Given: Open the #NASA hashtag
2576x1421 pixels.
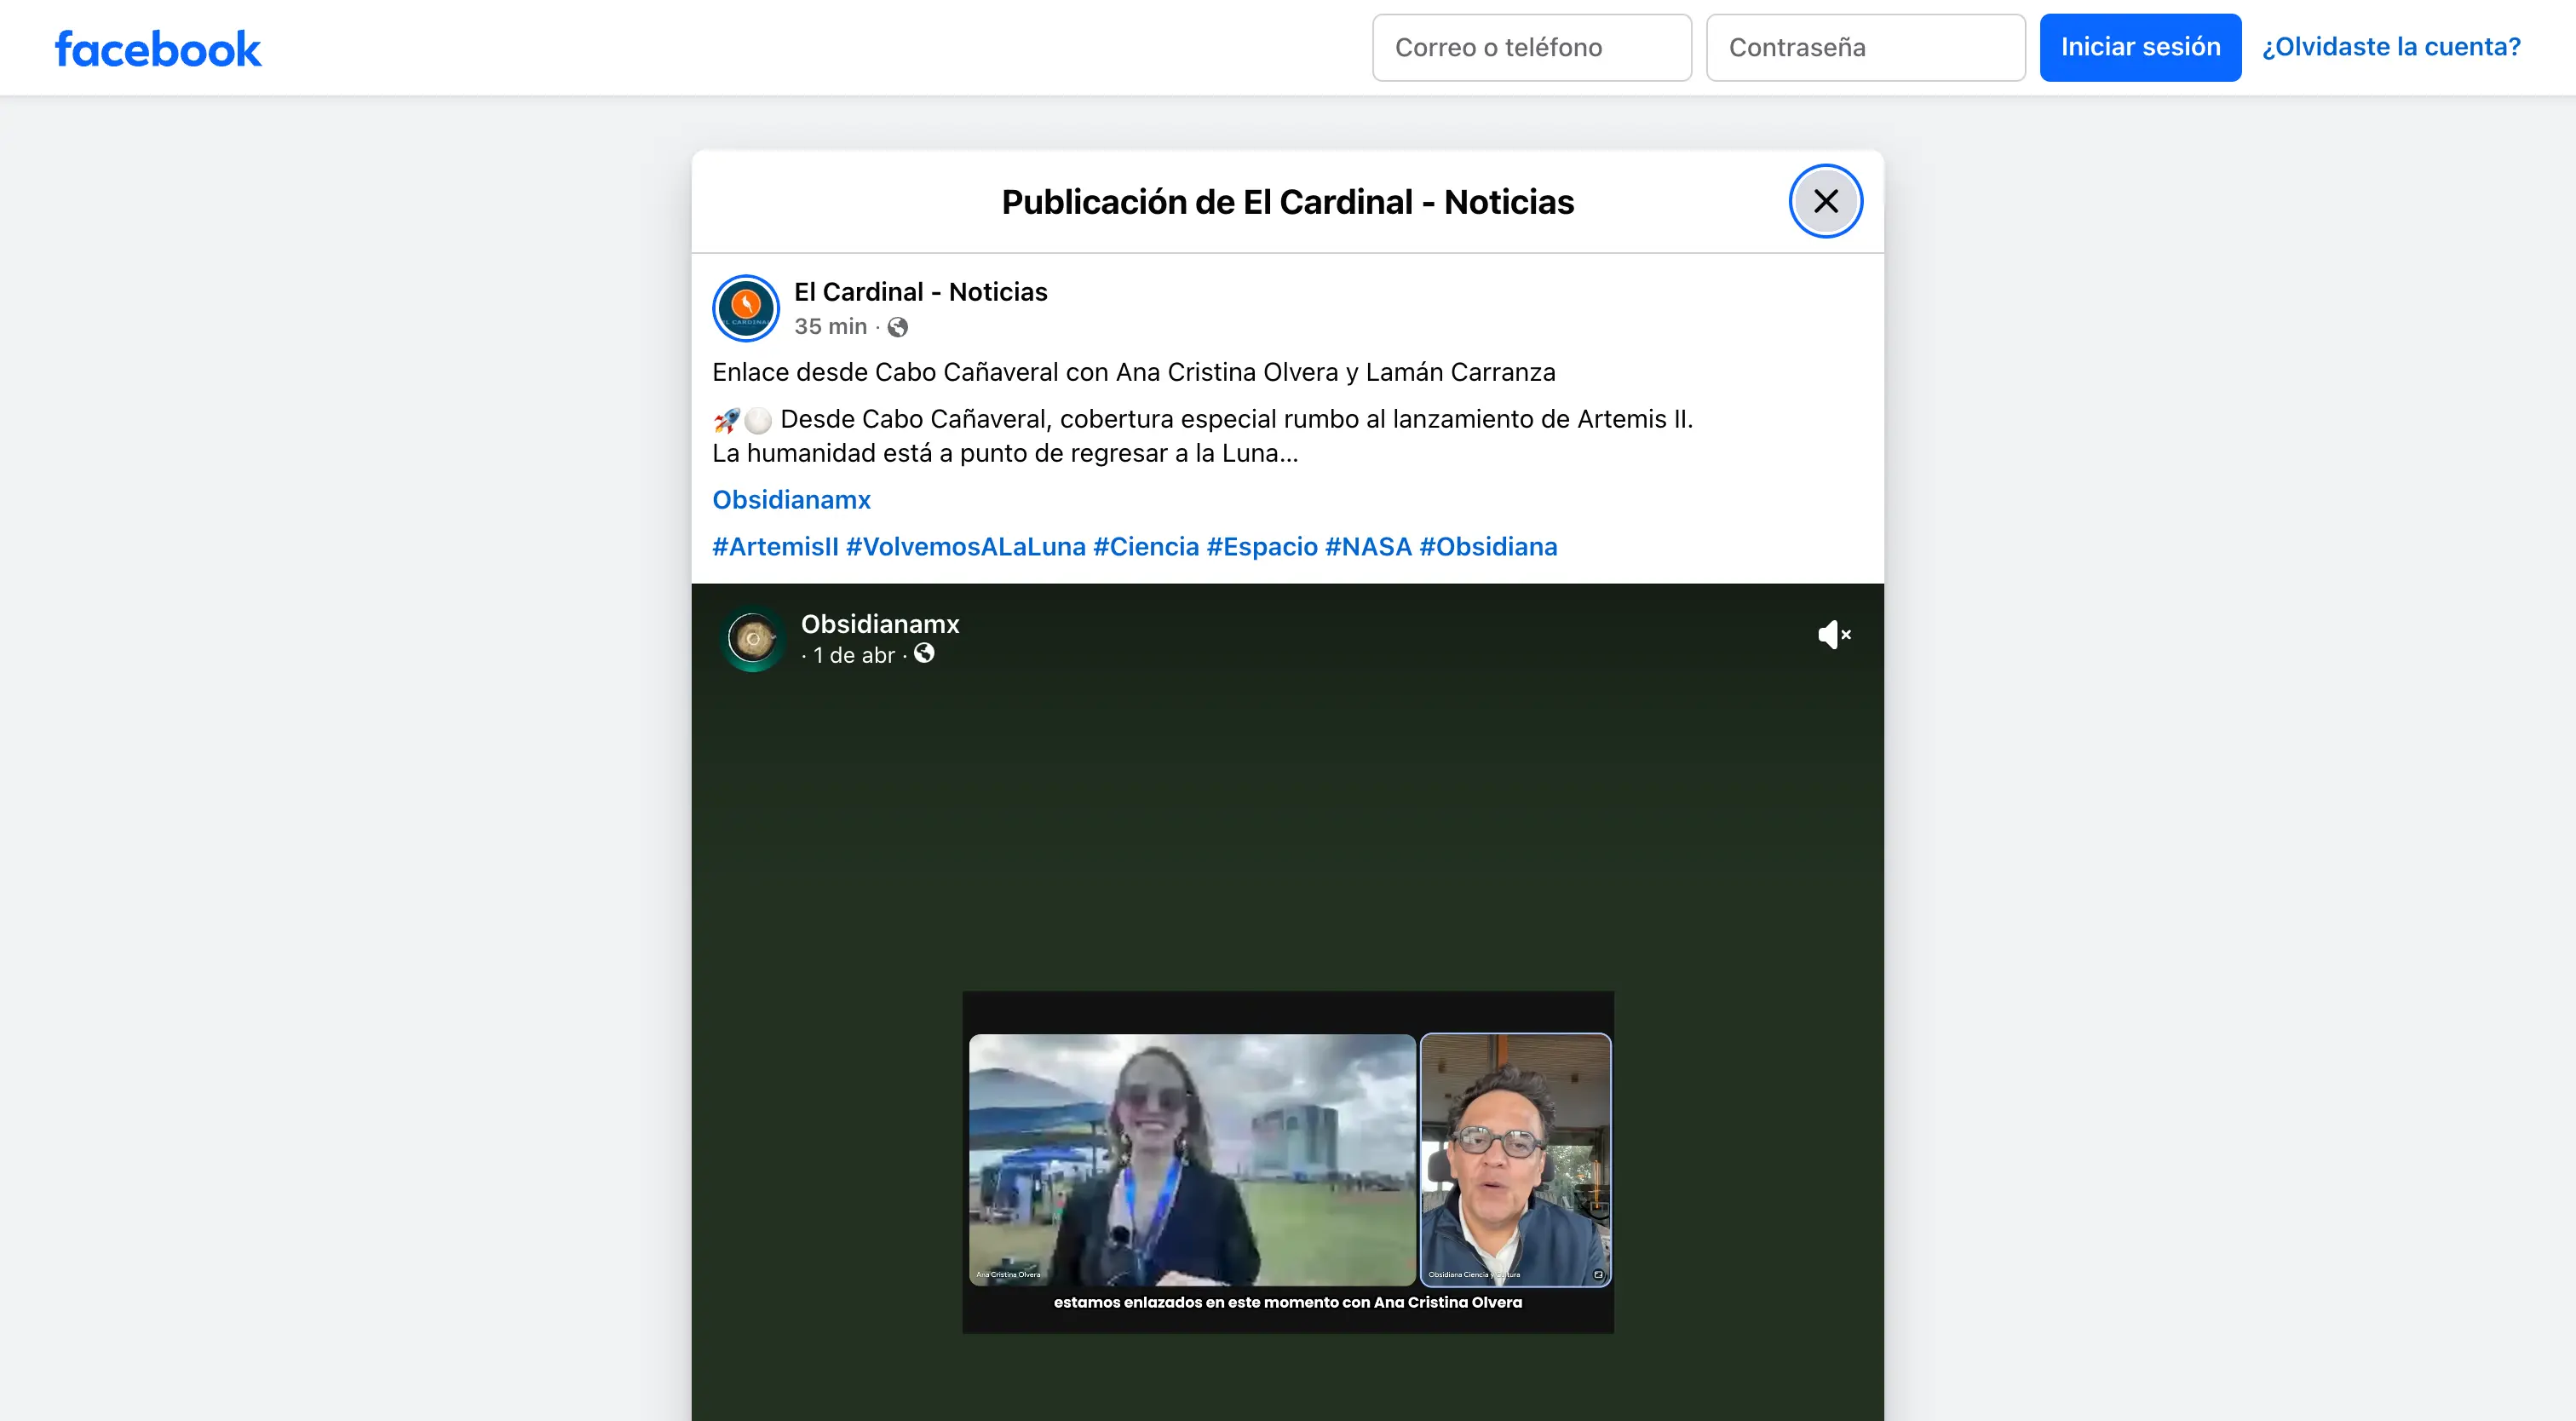Looking at the screenshot, I should pos(1367,547).
